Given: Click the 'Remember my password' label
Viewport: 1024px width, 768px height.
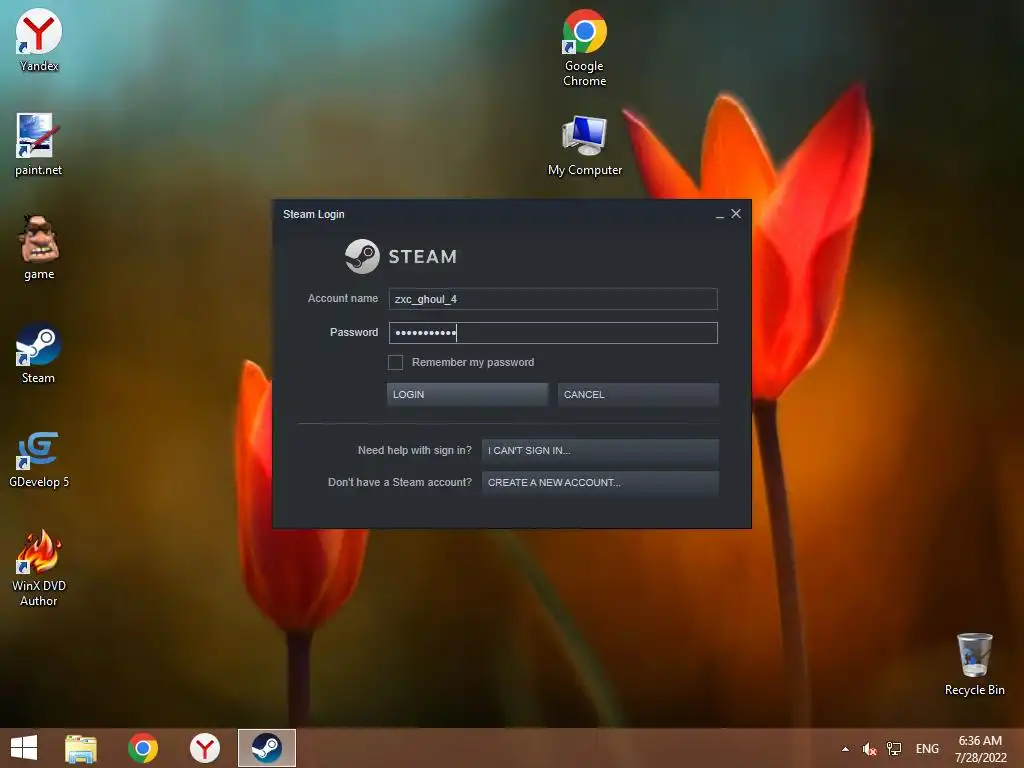Looking at the screenshot, I should pyautogui.click(x=473, y=362).
